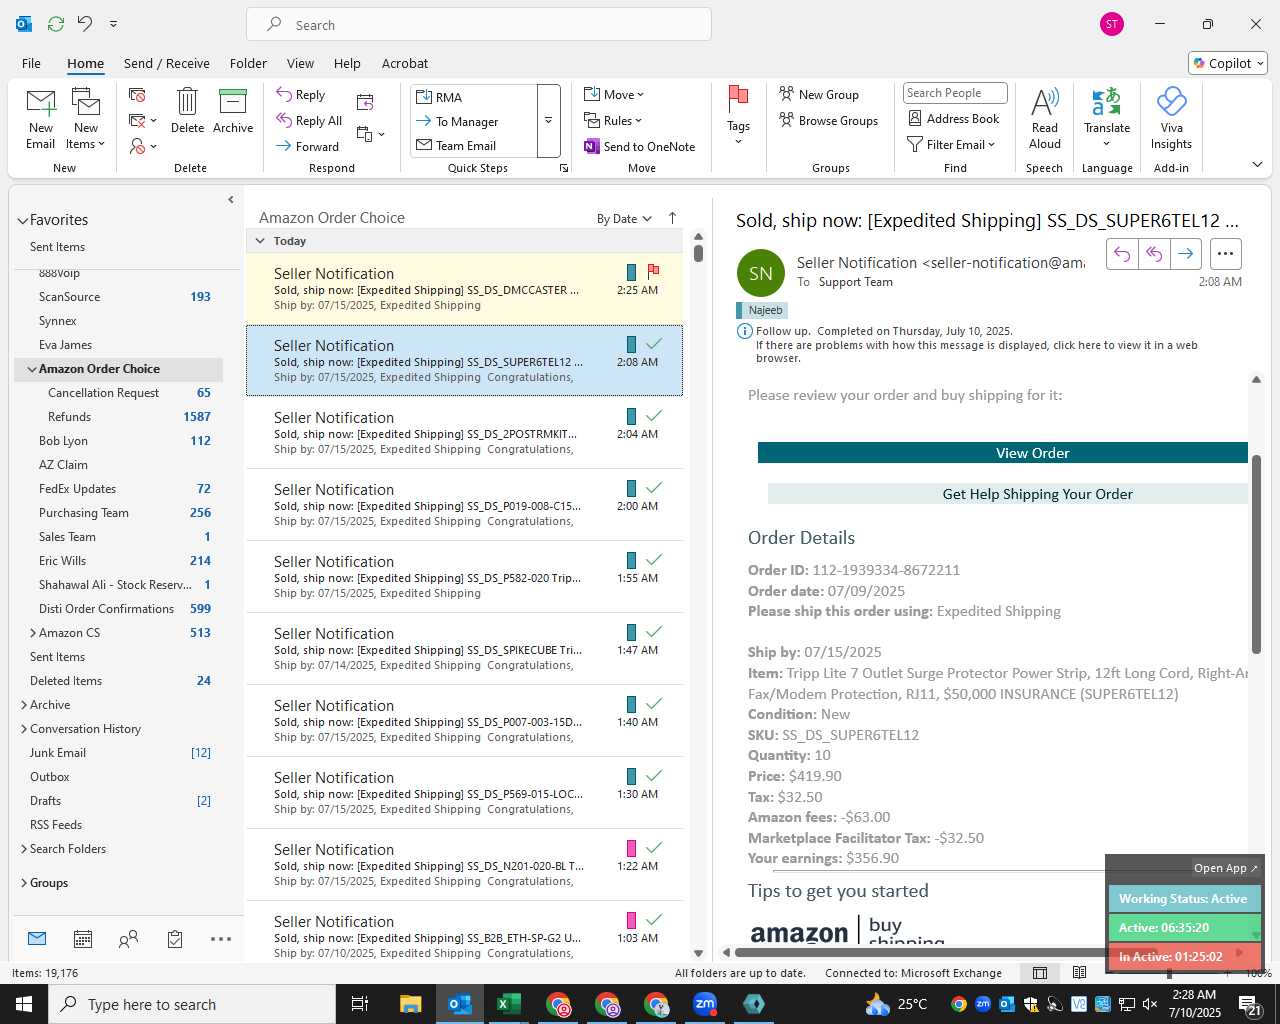
Task: Open New Items menu
Action: click(x=86, y=118)
